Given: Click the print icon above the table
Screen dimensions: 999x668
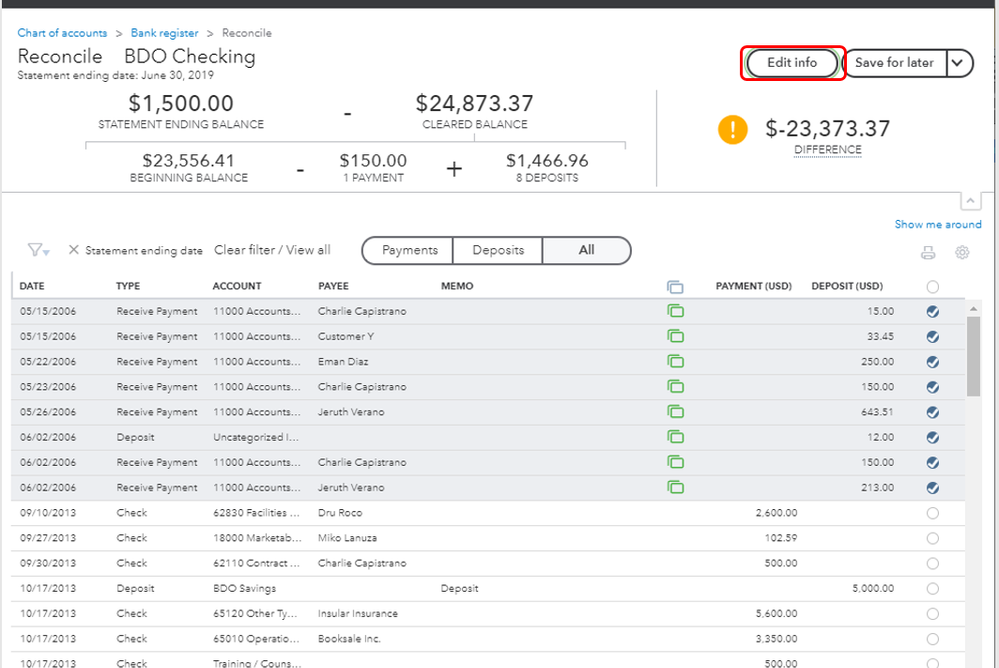Looking at the screenshot, I should tap(928, 253).
